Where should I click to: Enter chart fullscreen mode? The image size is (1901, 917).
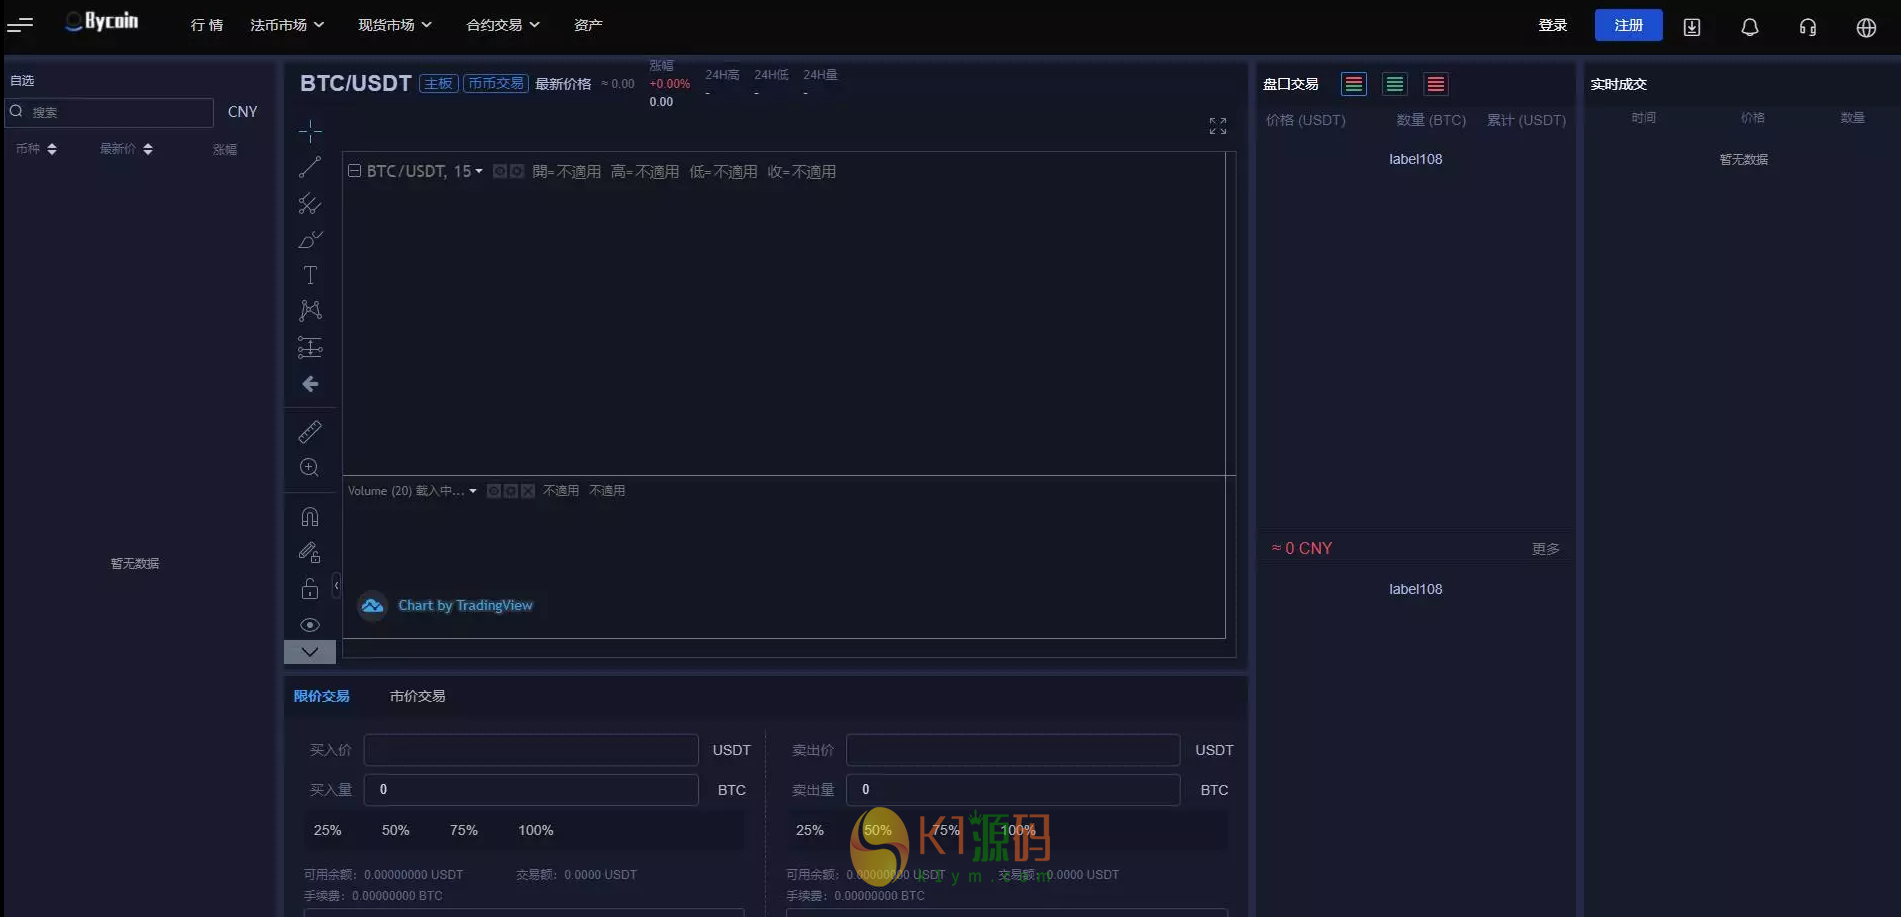[1217, 126]
